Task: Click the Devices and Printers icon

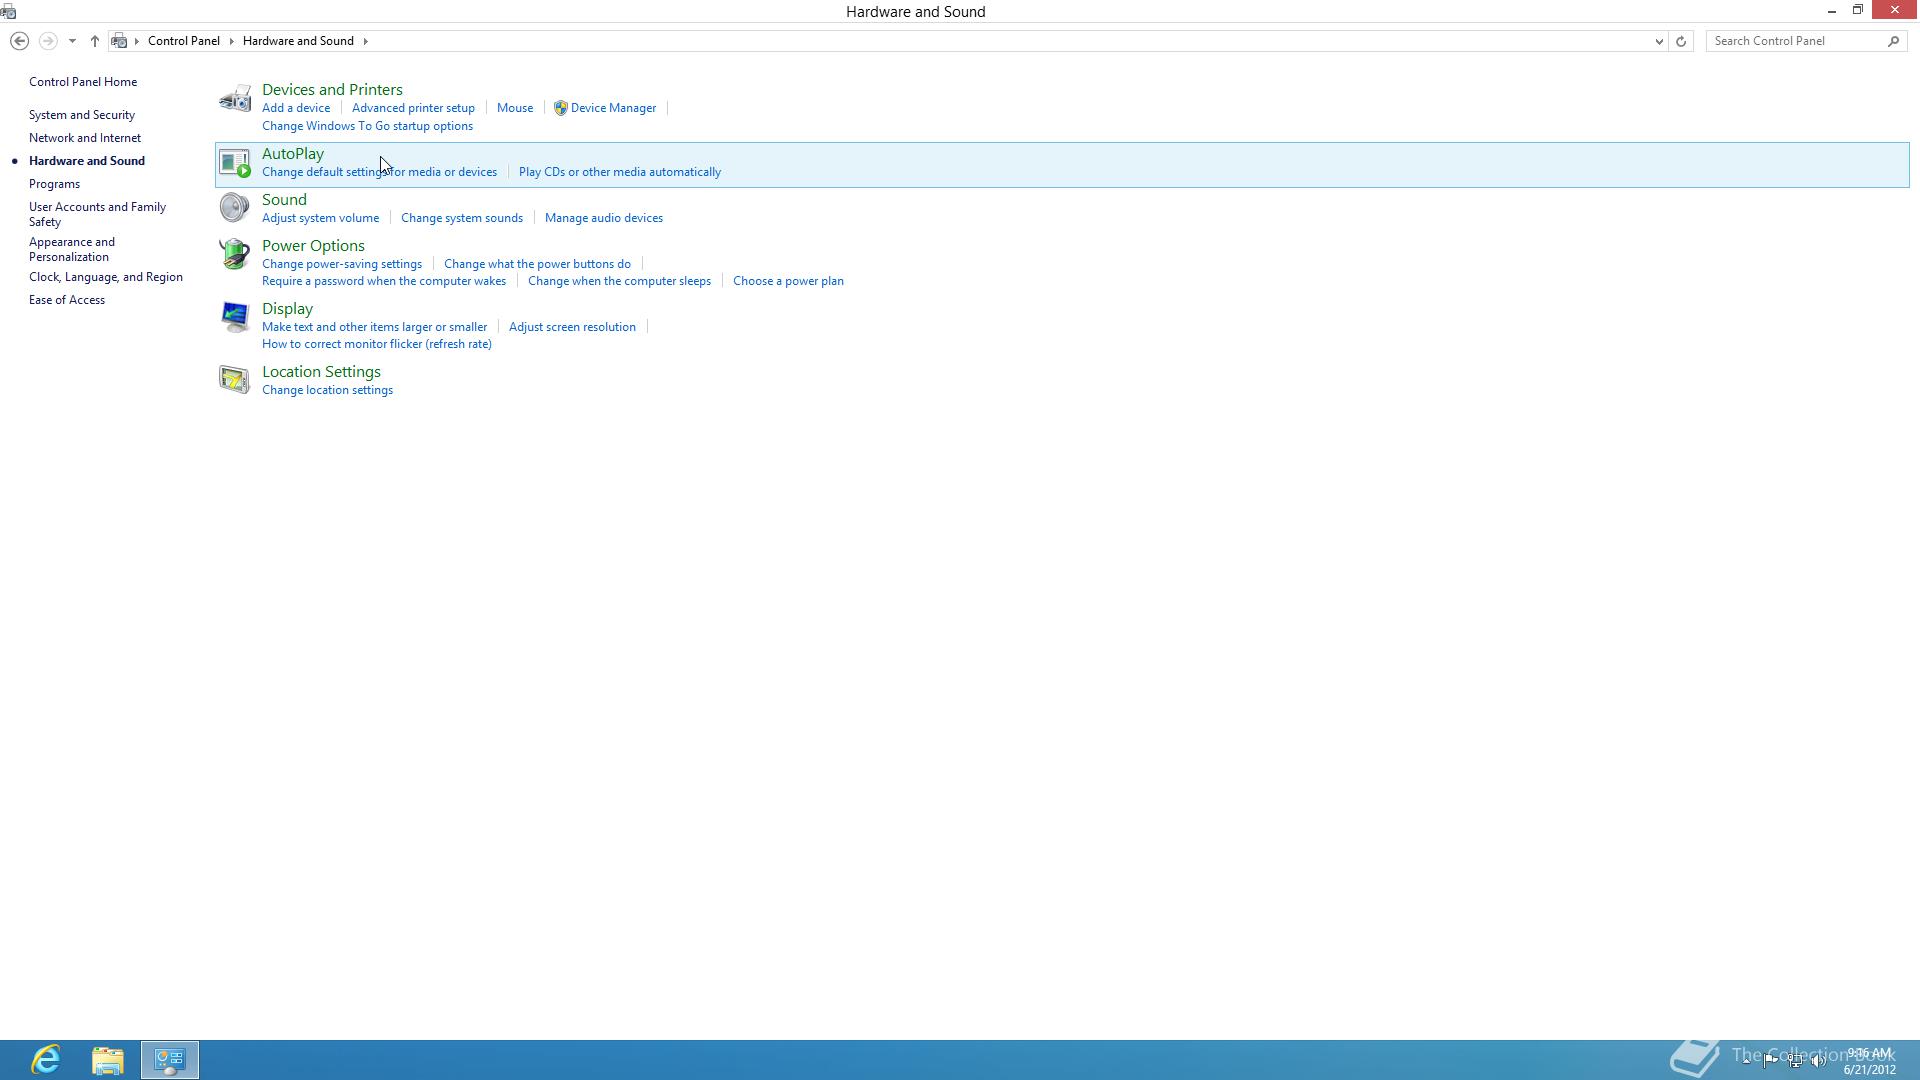Action: point(235,99)
